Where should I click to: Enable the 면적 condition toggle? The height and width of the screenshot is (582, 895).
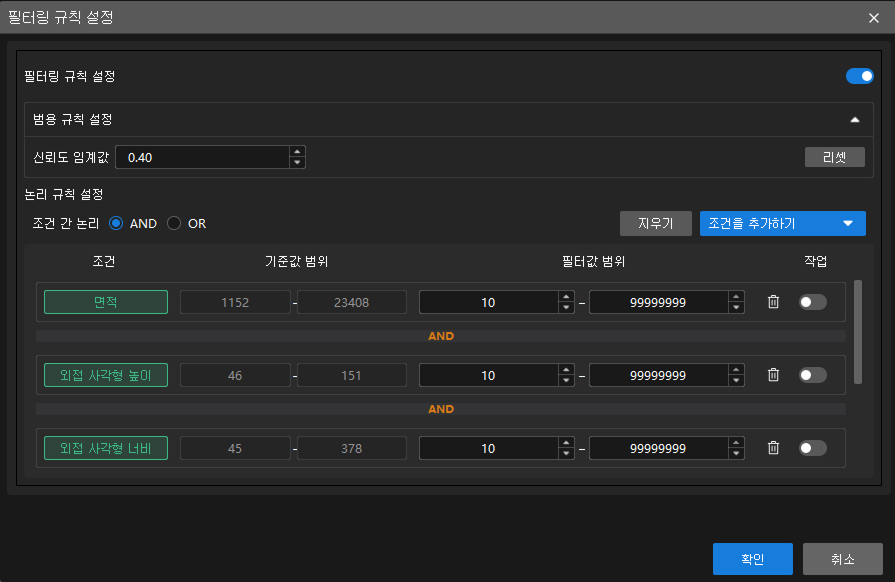[x=813, y=302]
